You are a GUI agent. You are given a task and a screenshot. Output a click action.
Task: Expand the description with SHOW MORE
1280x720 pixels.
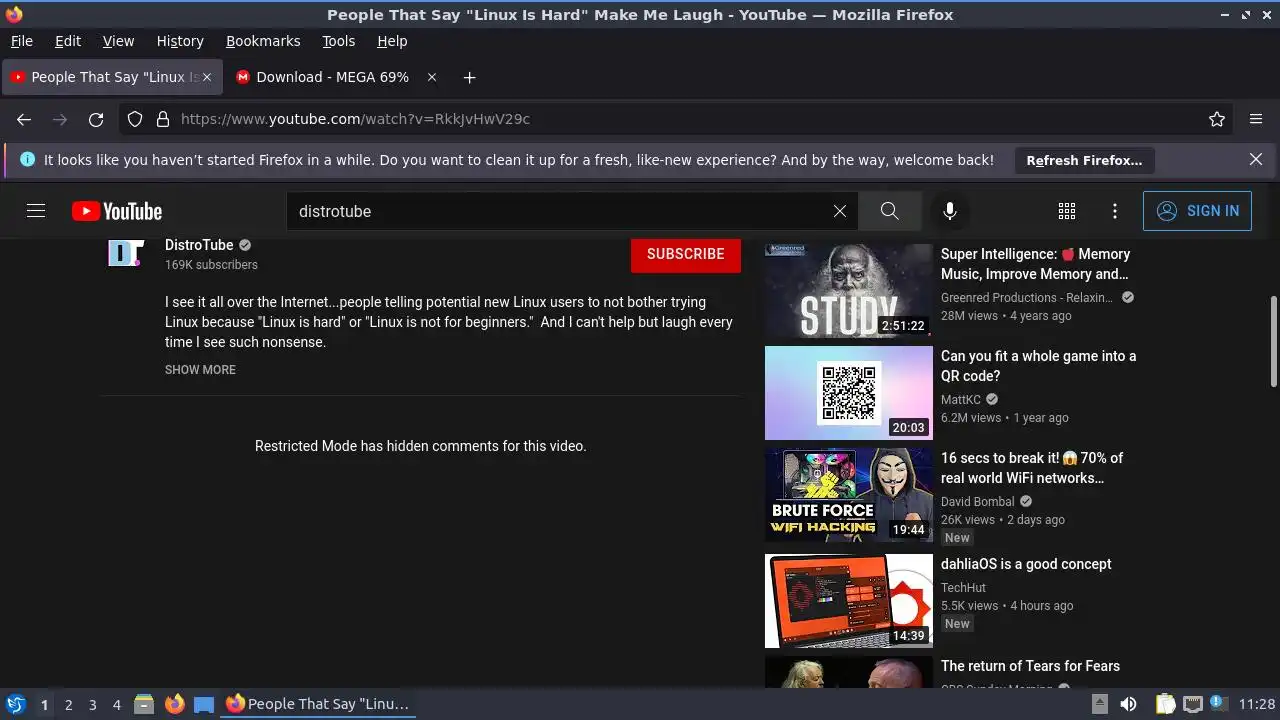point(200,370)
